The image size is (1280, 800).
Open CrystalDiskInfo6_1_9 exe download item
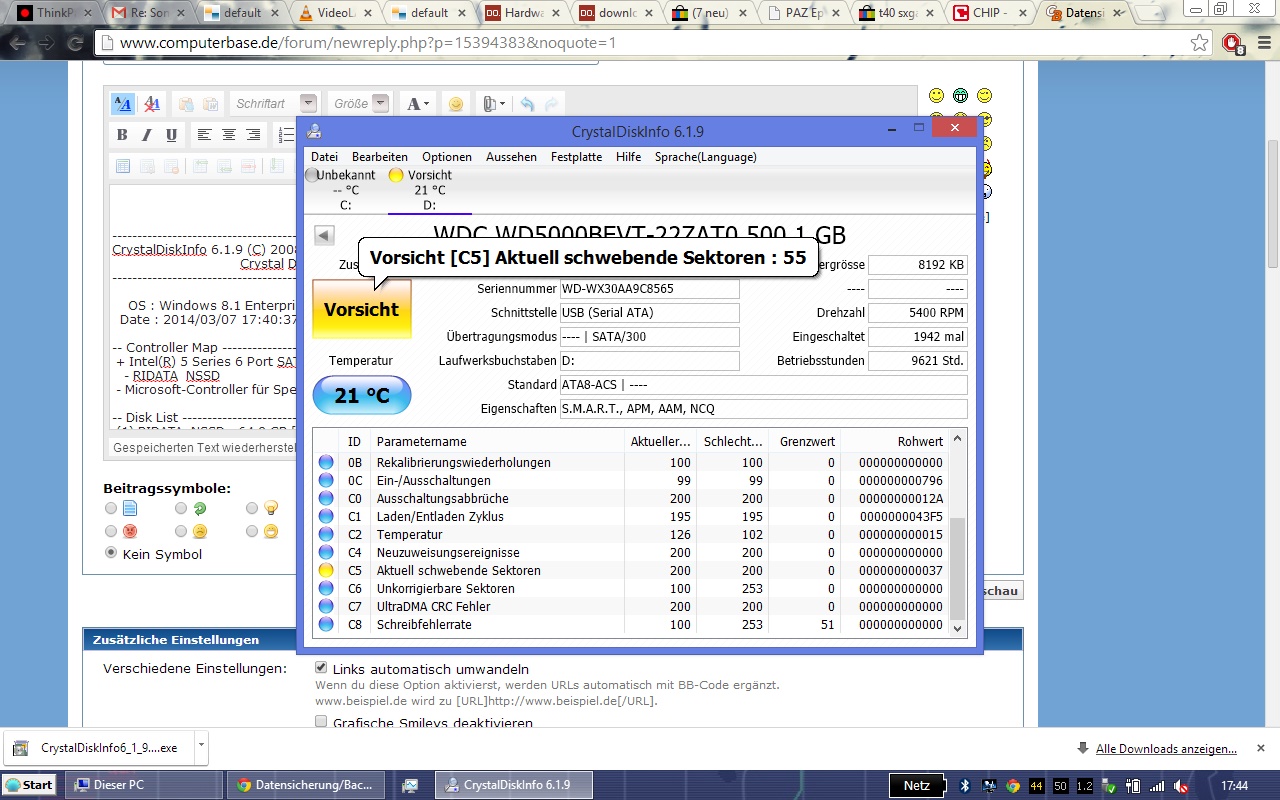[x=97, y=747]
